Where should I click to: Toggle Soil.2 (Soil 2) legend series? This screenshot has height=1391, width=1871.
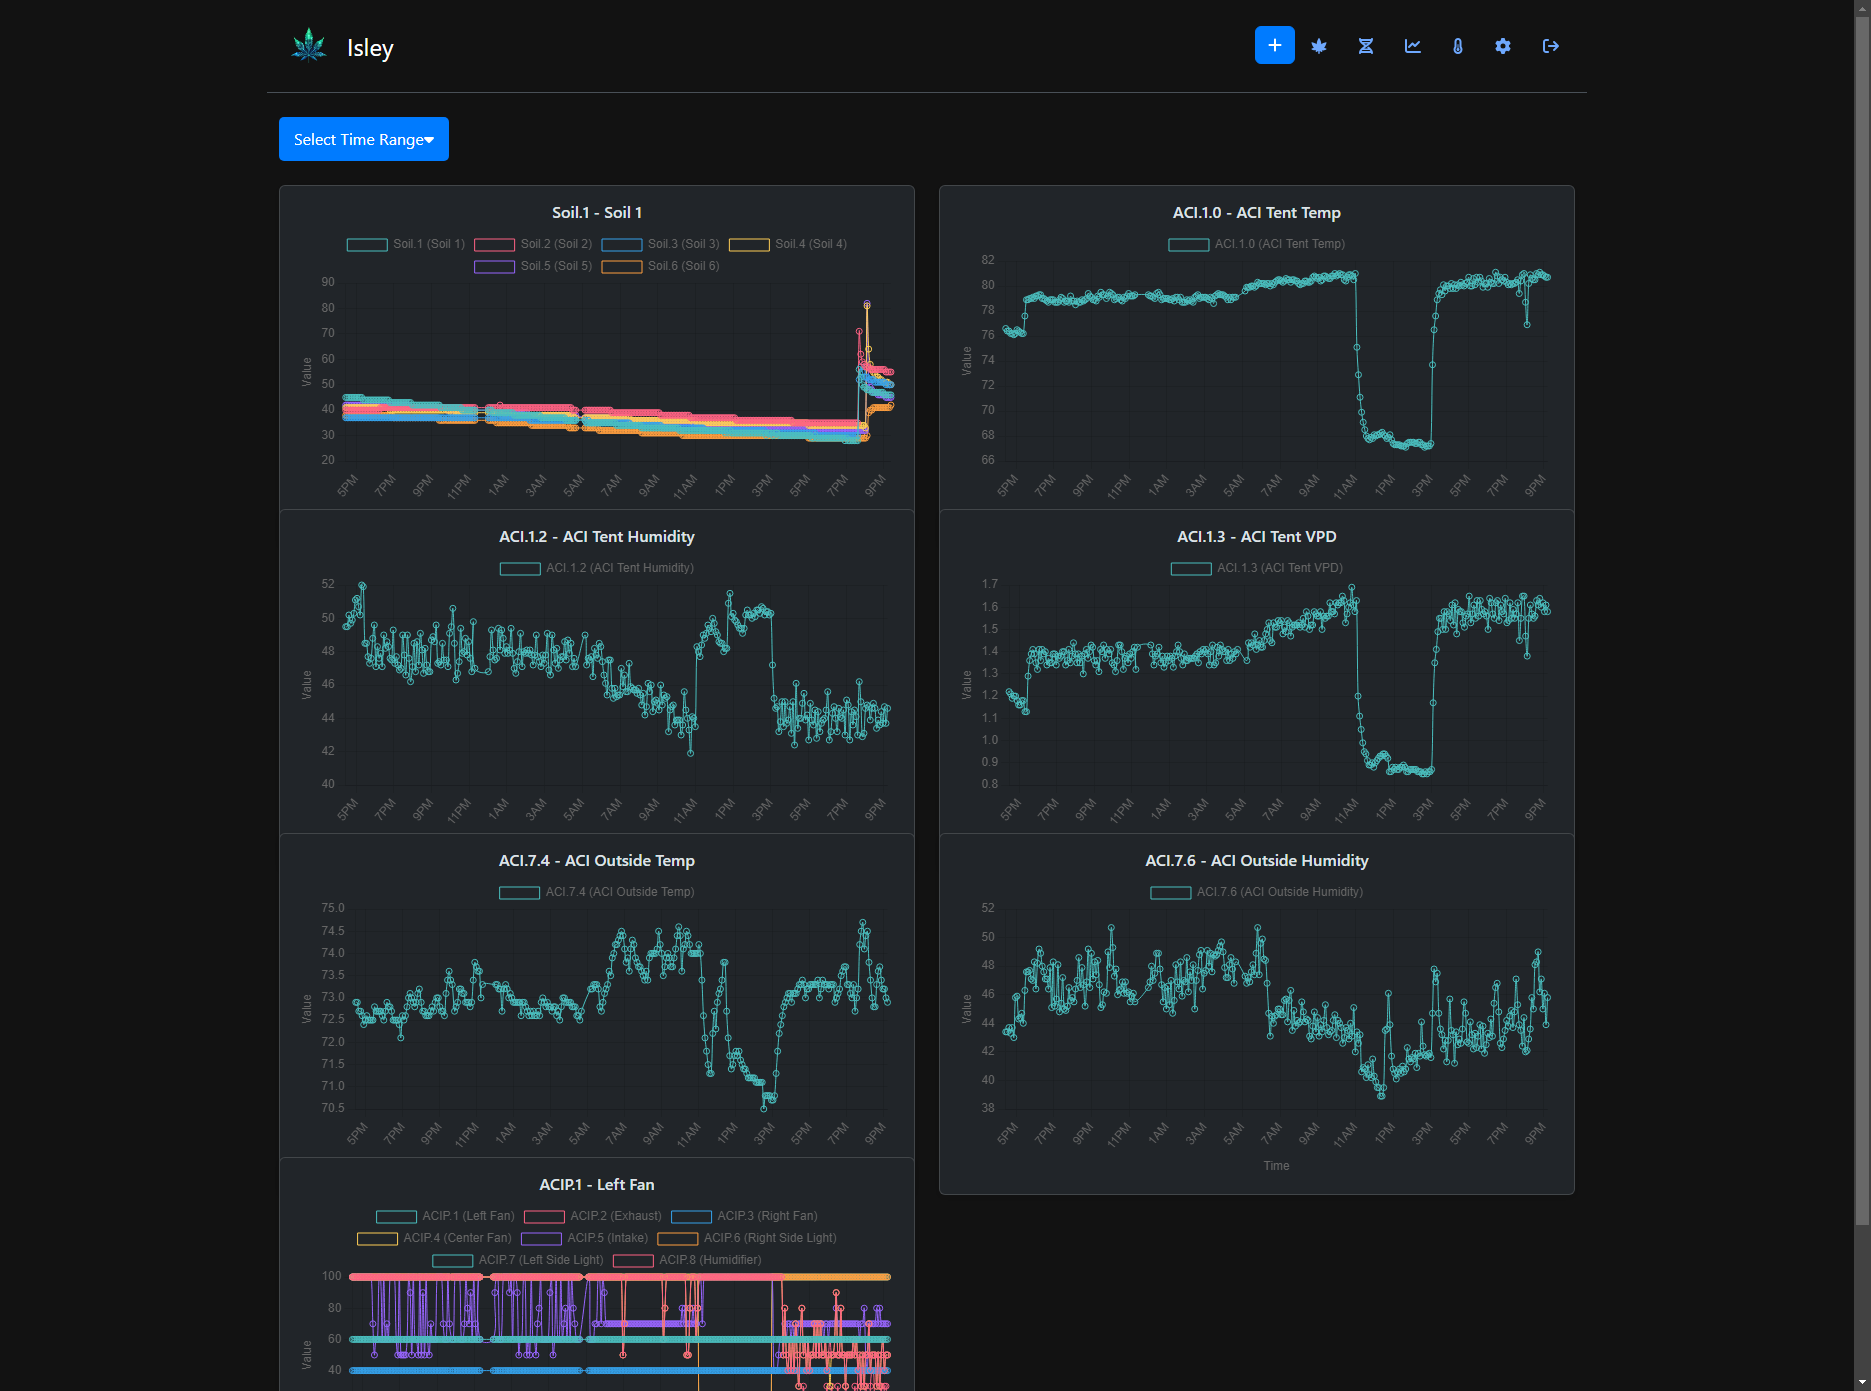tap(533, 244)
